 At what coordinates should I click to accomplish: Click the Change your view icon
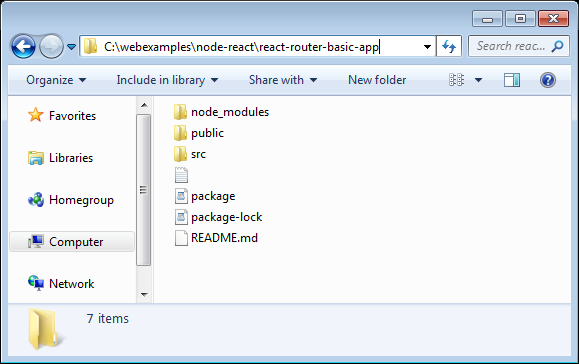456,80
